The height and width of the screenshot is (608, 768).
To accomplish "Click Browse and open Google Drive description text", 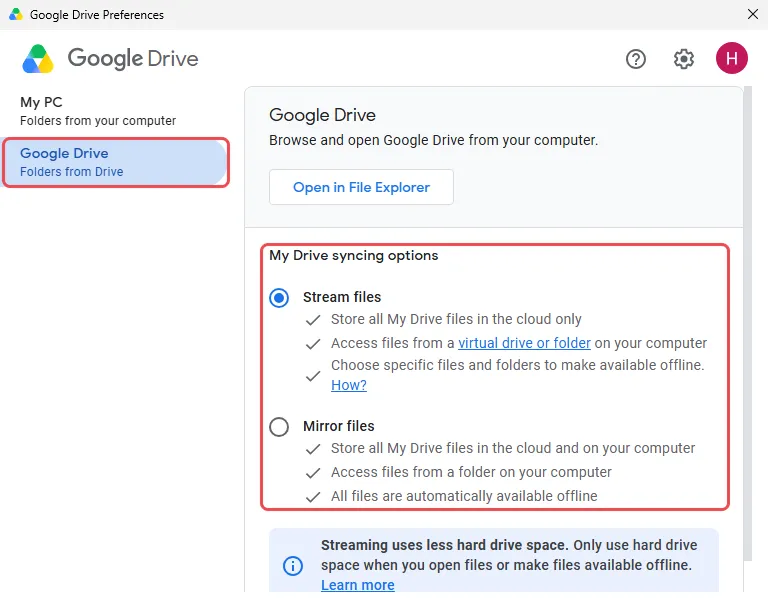I will tap(433, 140).
